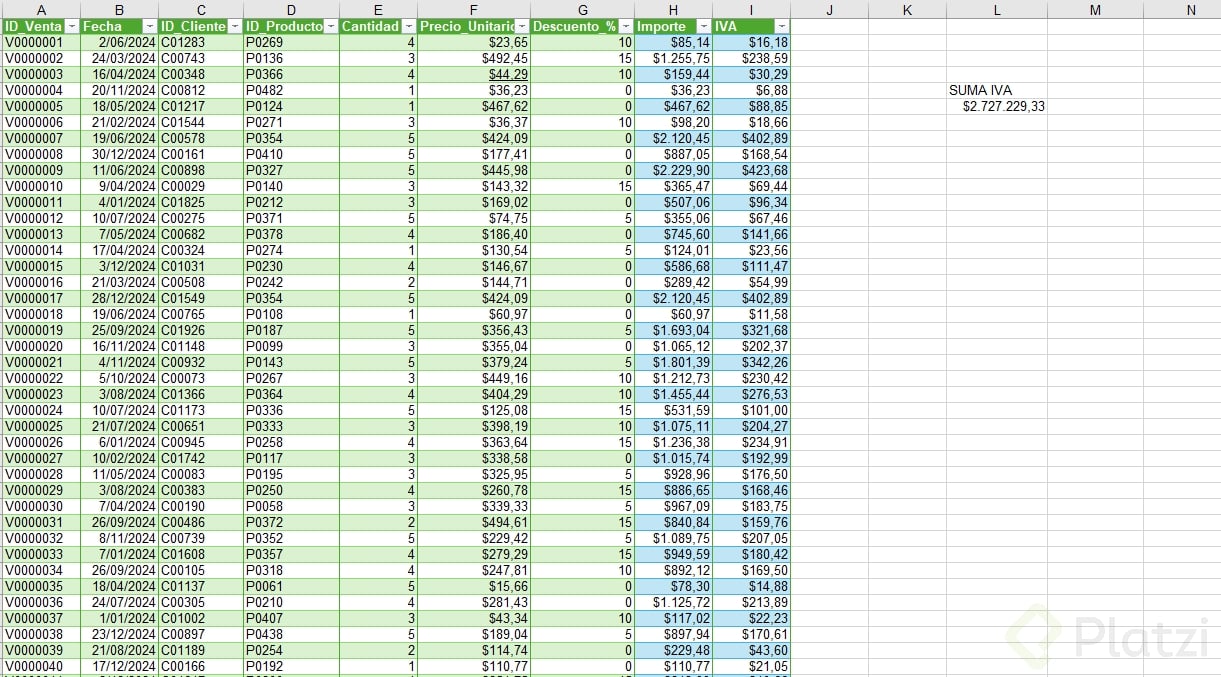Screen dimensions: 1221x677
Task: Open the ID_Producto filter arrow
Action: [331, 26]
